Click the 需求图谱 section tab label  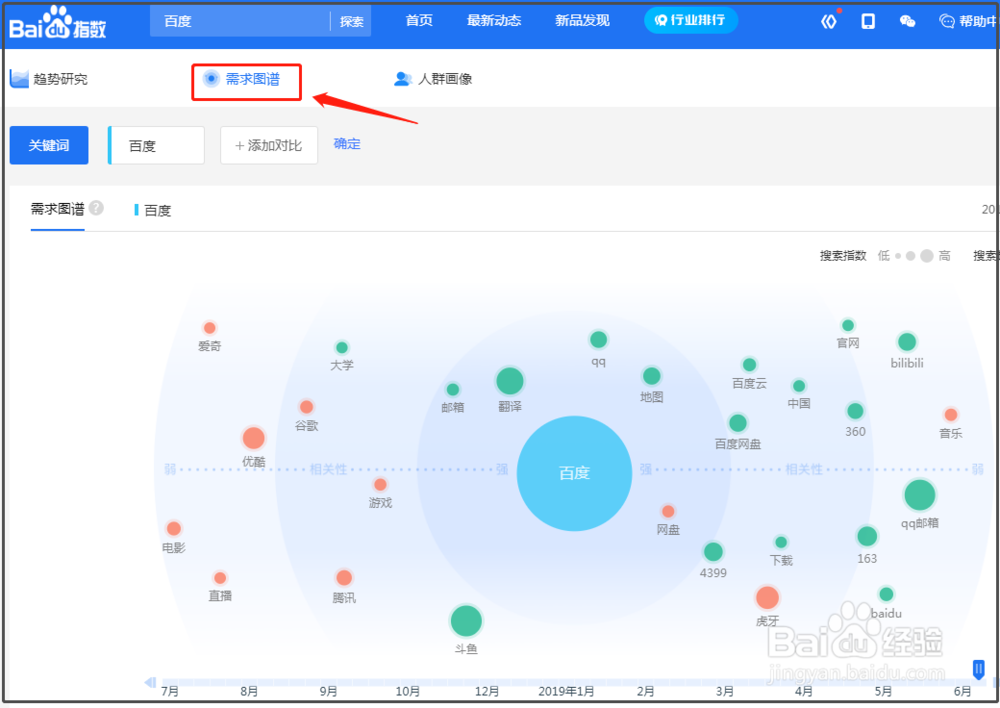pos(57,209)
